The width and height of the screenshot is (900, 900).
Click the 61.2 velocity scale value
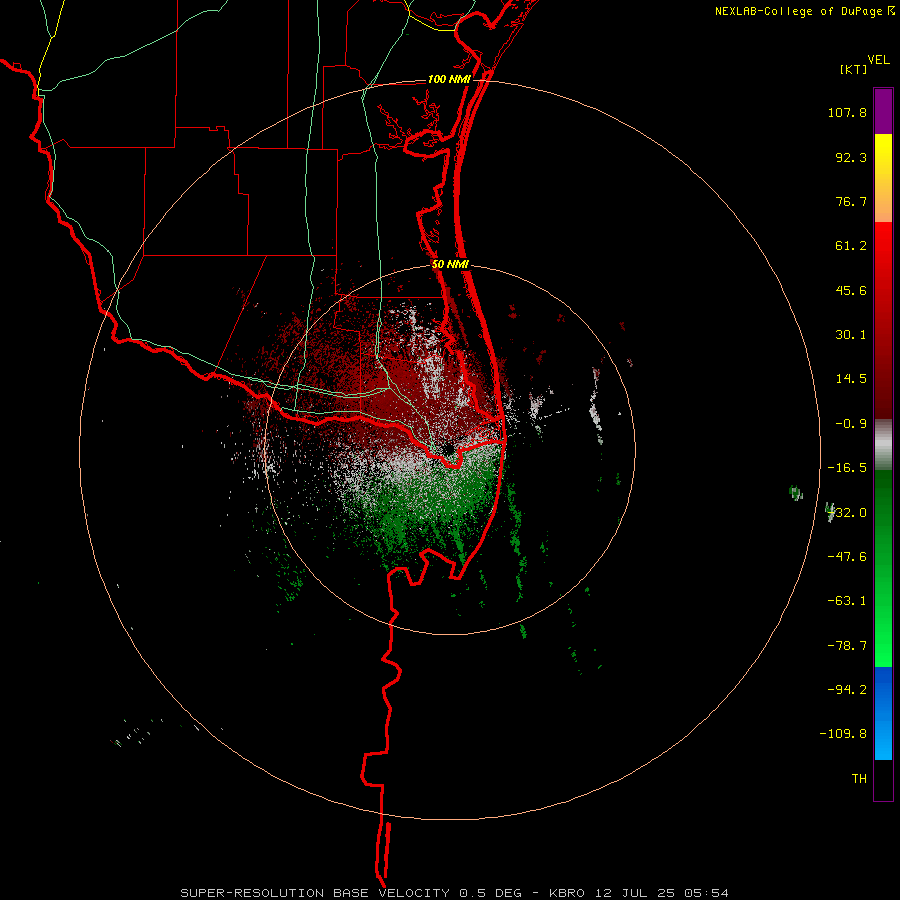pos(851,246)
